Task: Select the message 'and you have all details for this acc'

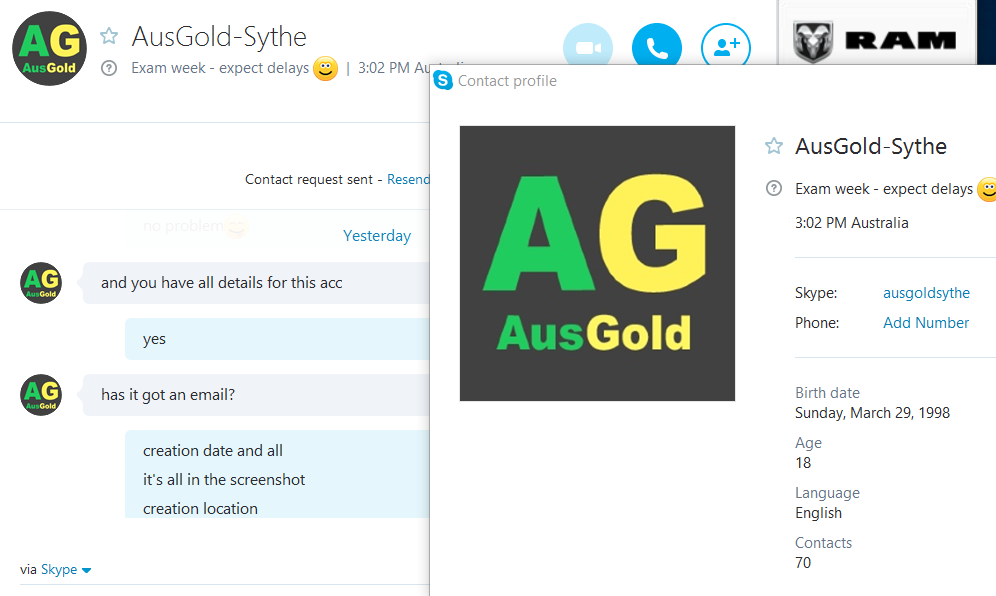Action: (x=222, y=283)
